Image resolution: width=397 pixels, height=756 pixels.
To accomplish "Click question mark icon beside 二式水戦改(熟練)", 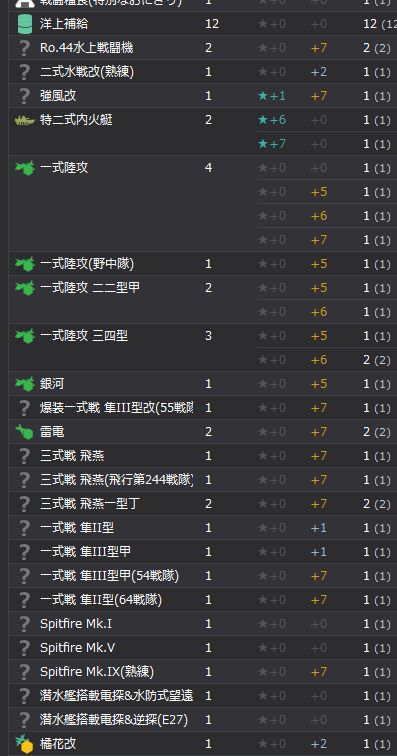I will click(24, 72).
